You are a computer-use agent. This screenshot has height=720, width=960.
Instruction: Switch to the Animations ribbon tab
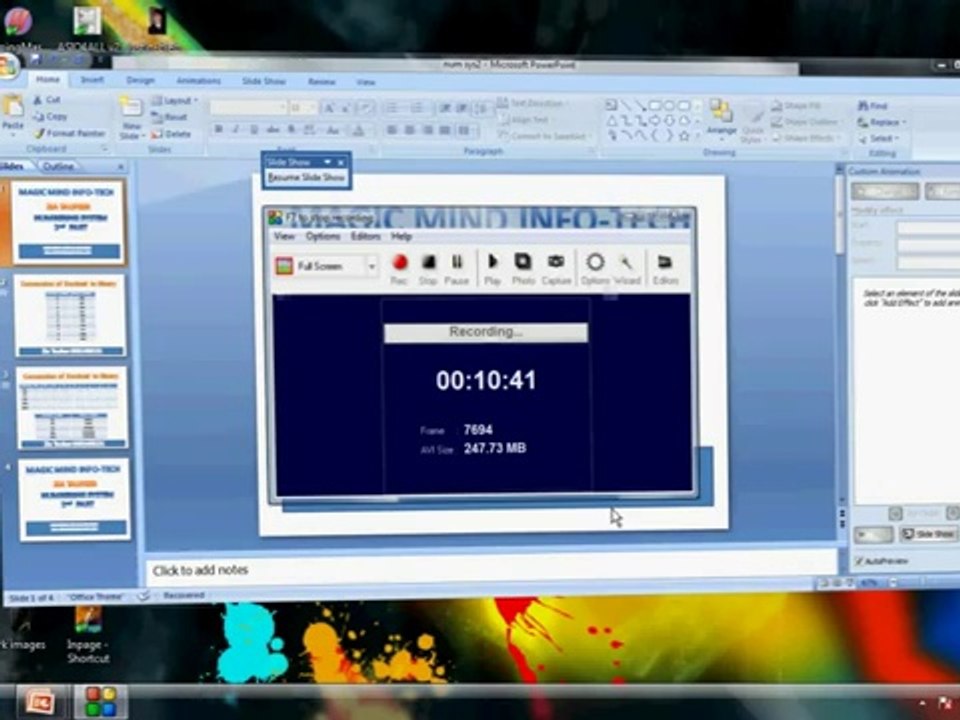click(198, 81)
